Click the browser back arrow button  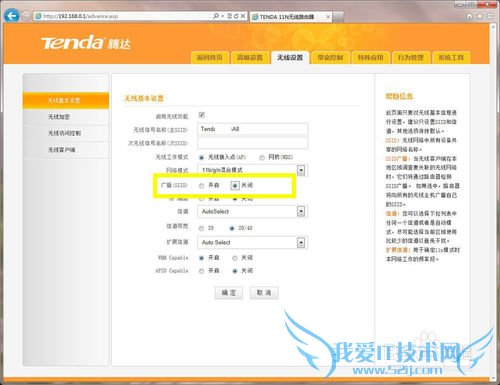pos(12,15)
